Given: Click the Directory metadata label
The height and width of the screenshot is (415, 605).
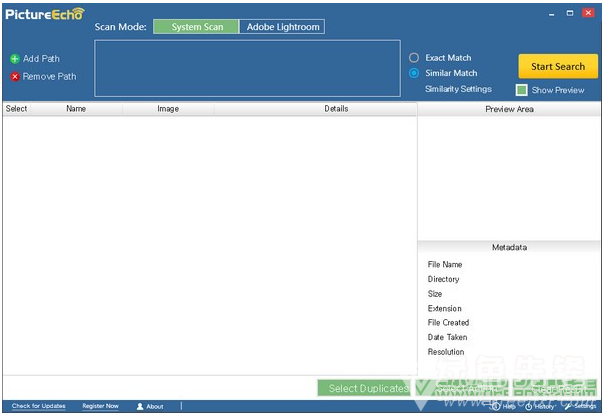Looking at the screenshot, I should 443,279.
